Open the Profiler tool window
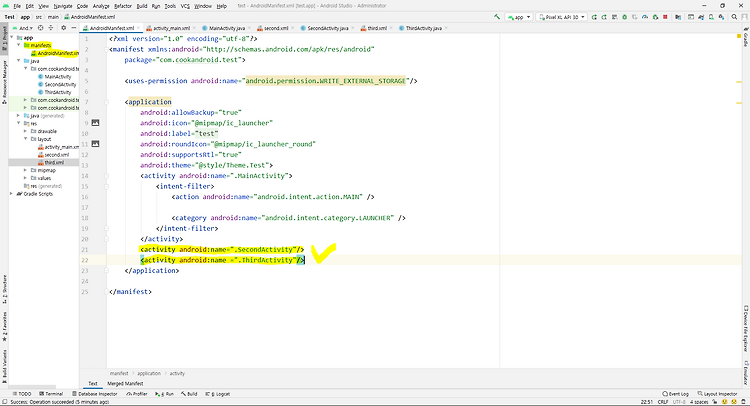This screenshot has width=750, height=406. pyautogui.click(x=137, y=394)
